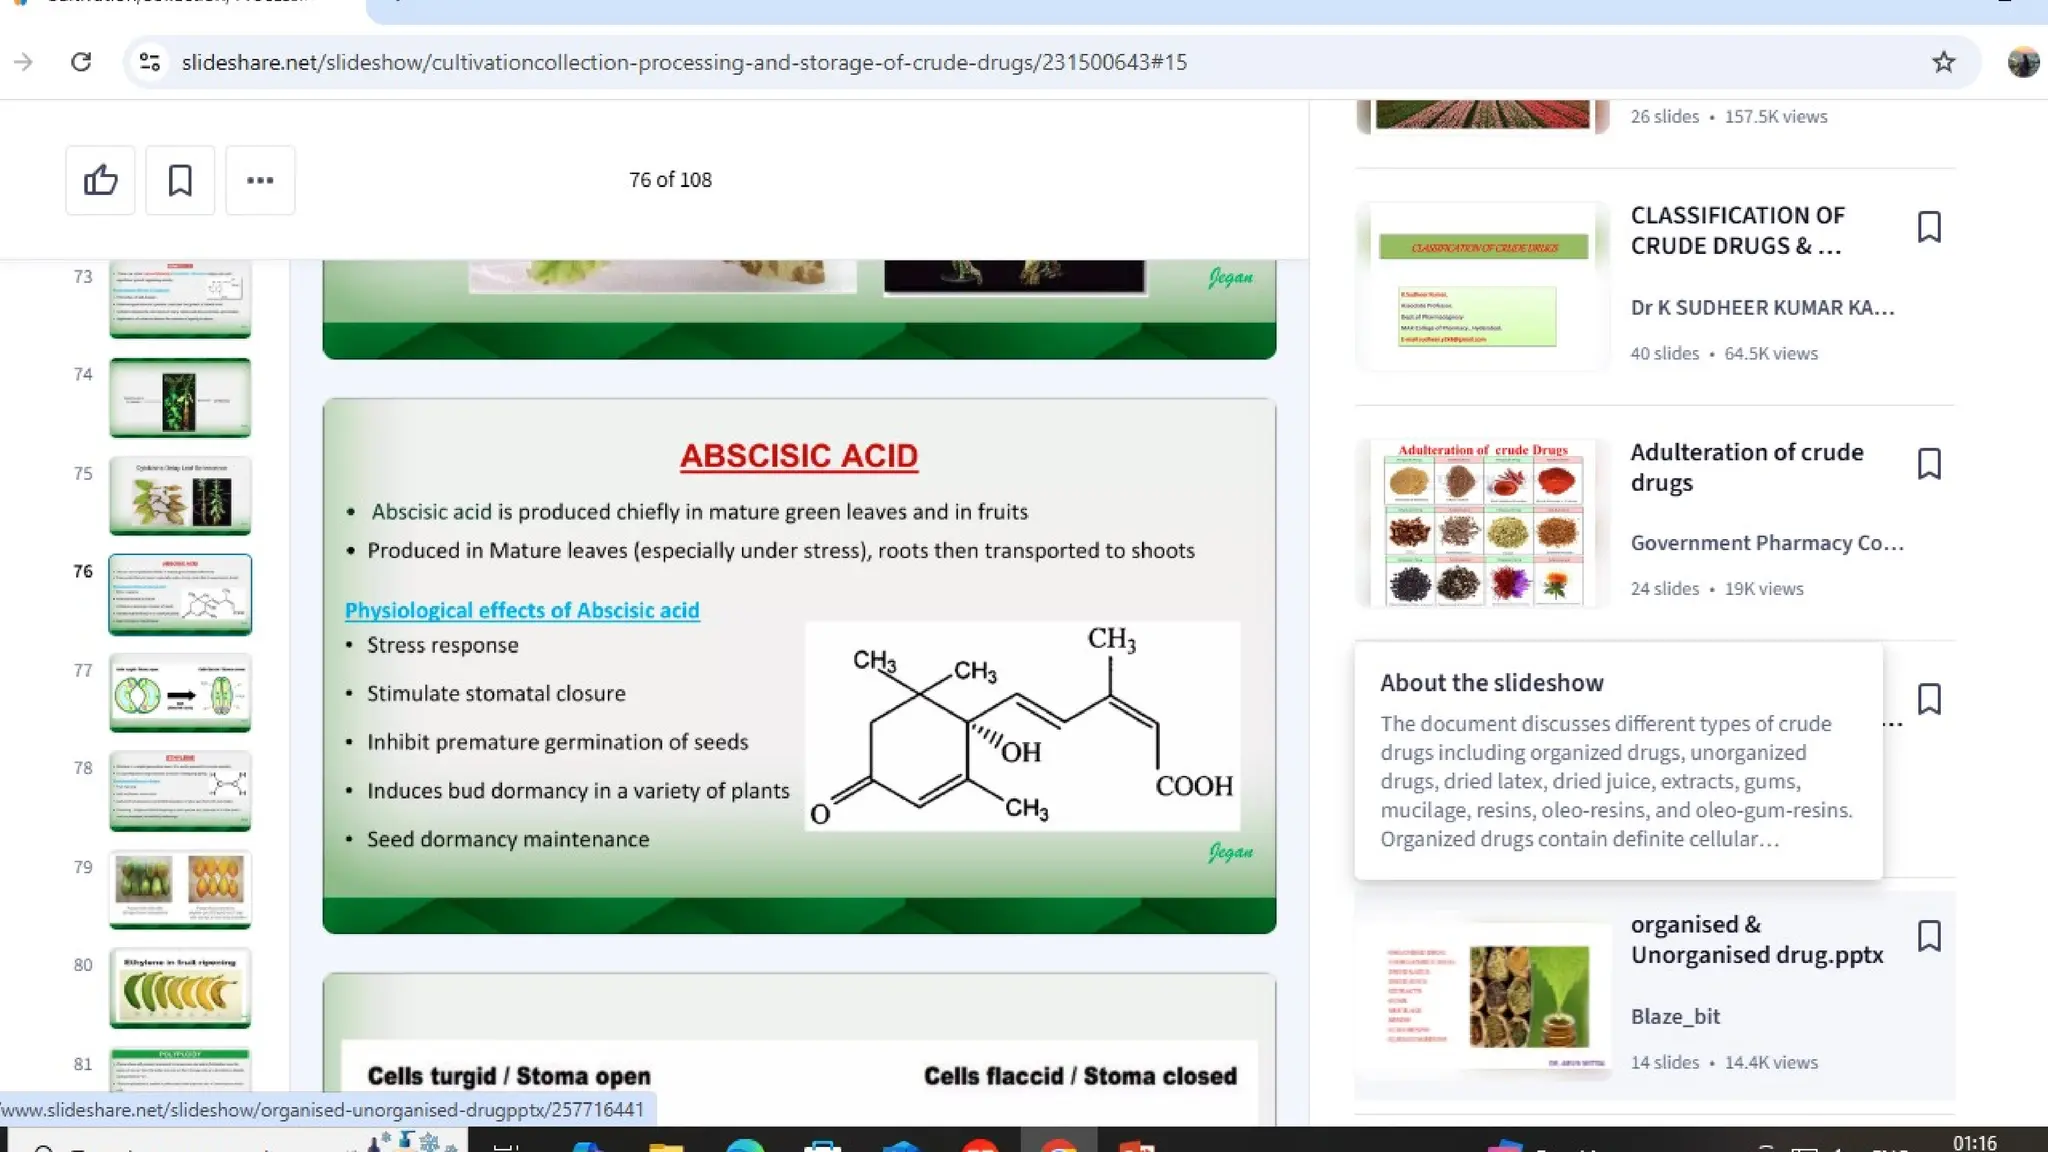Click the tulip field slideshow thumbnail at the top of the related list
This screenshot has height=1152, width=2048.
[1483, 116]
